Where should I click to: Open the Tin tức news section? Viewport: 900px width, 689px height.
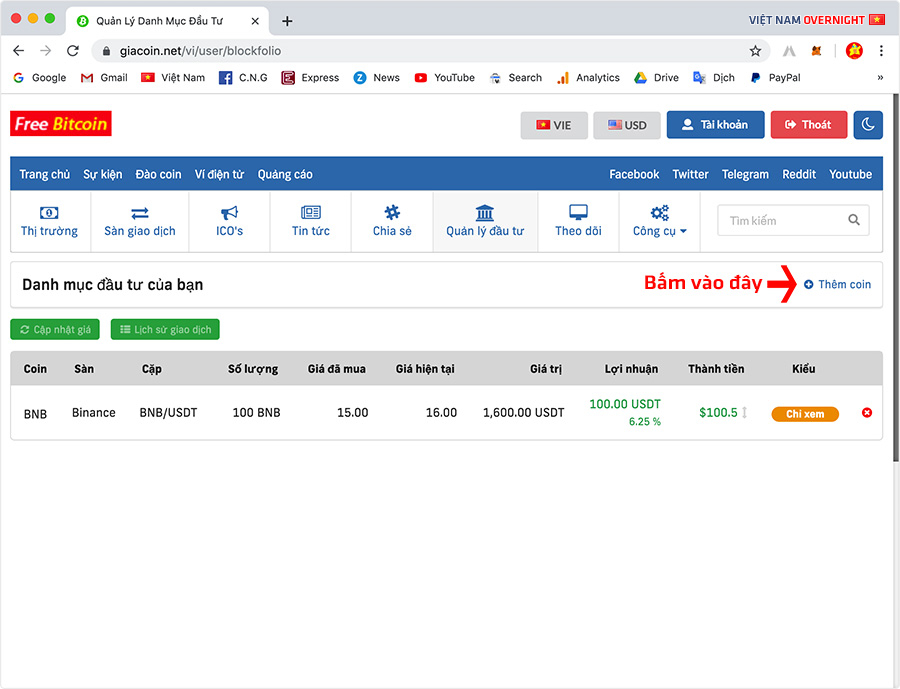311,221
